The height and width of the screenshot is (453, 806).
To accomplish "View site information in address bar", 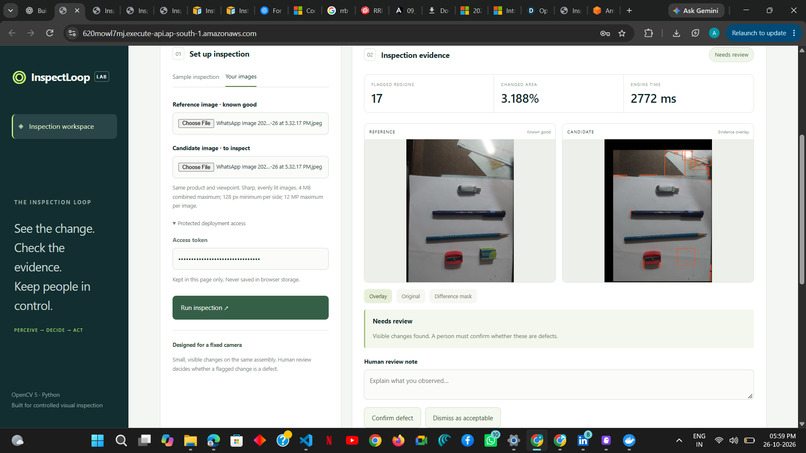I will pyautogui.click(x=72, y=33).
